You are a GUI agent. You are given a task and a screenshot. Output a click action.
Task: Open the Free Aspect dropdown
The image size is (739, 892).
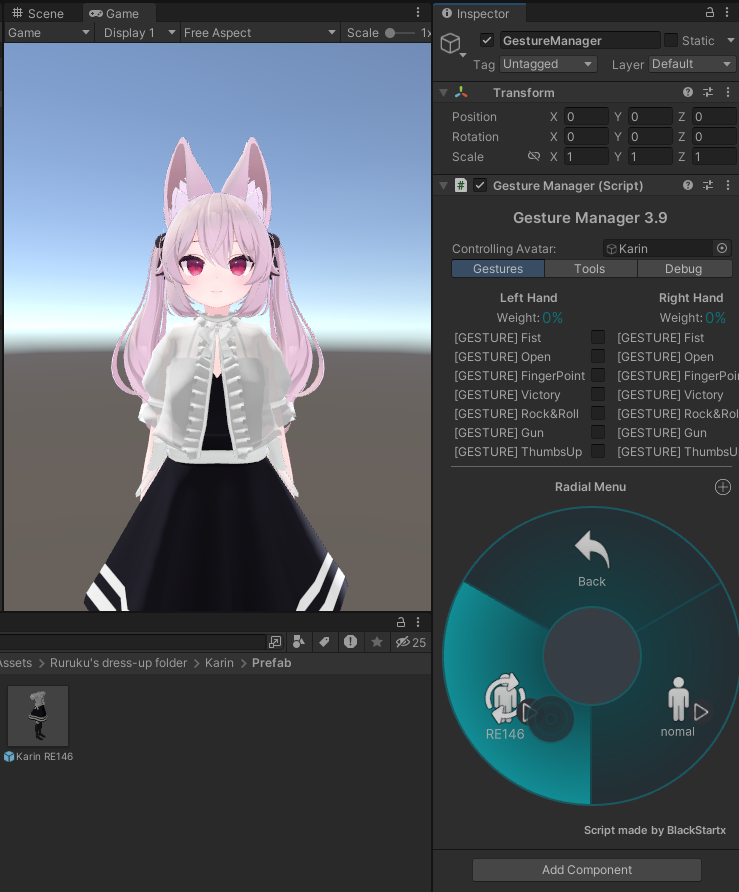click(x=259, y=33)
